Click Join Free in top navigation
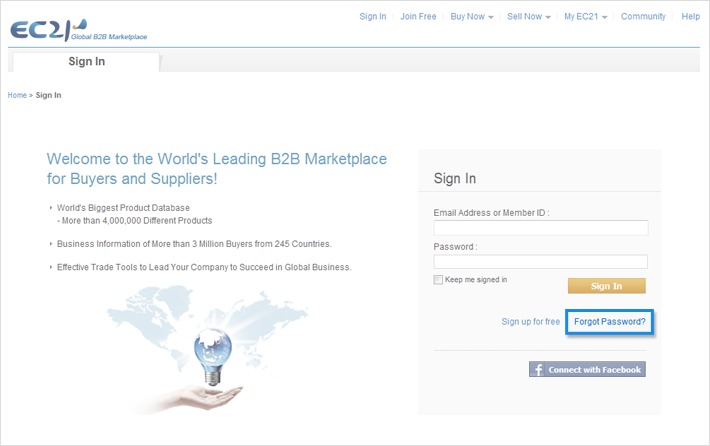This screenshot has height=446, width=710. coord(418,17)
